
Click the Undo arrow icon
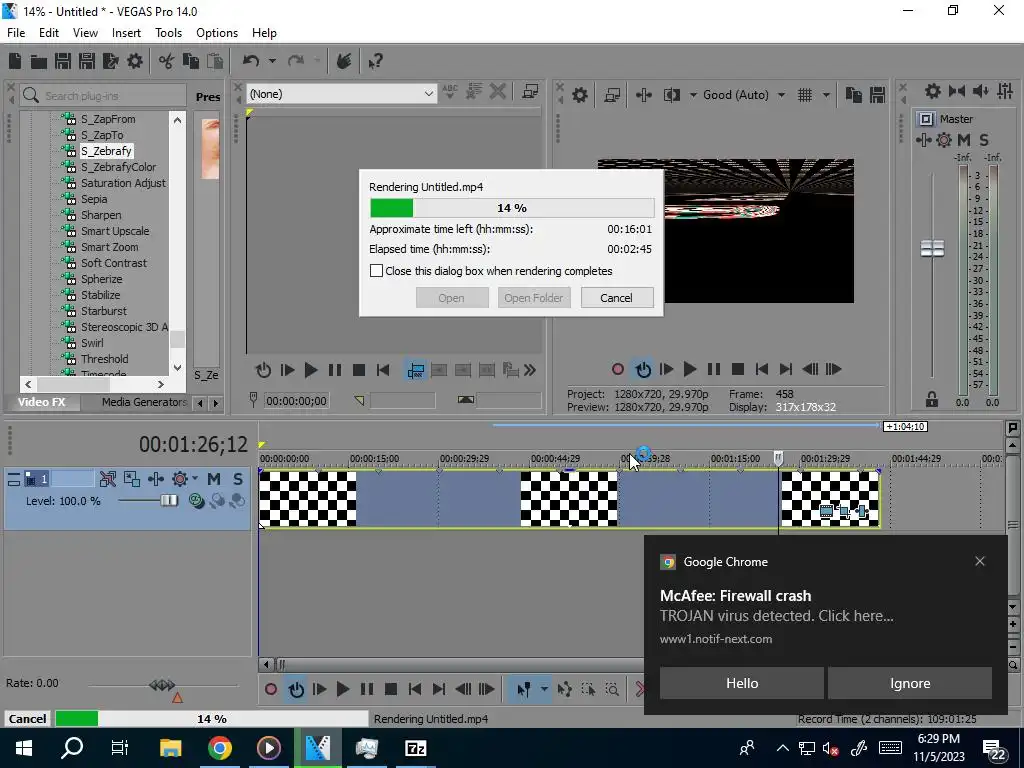251,61
